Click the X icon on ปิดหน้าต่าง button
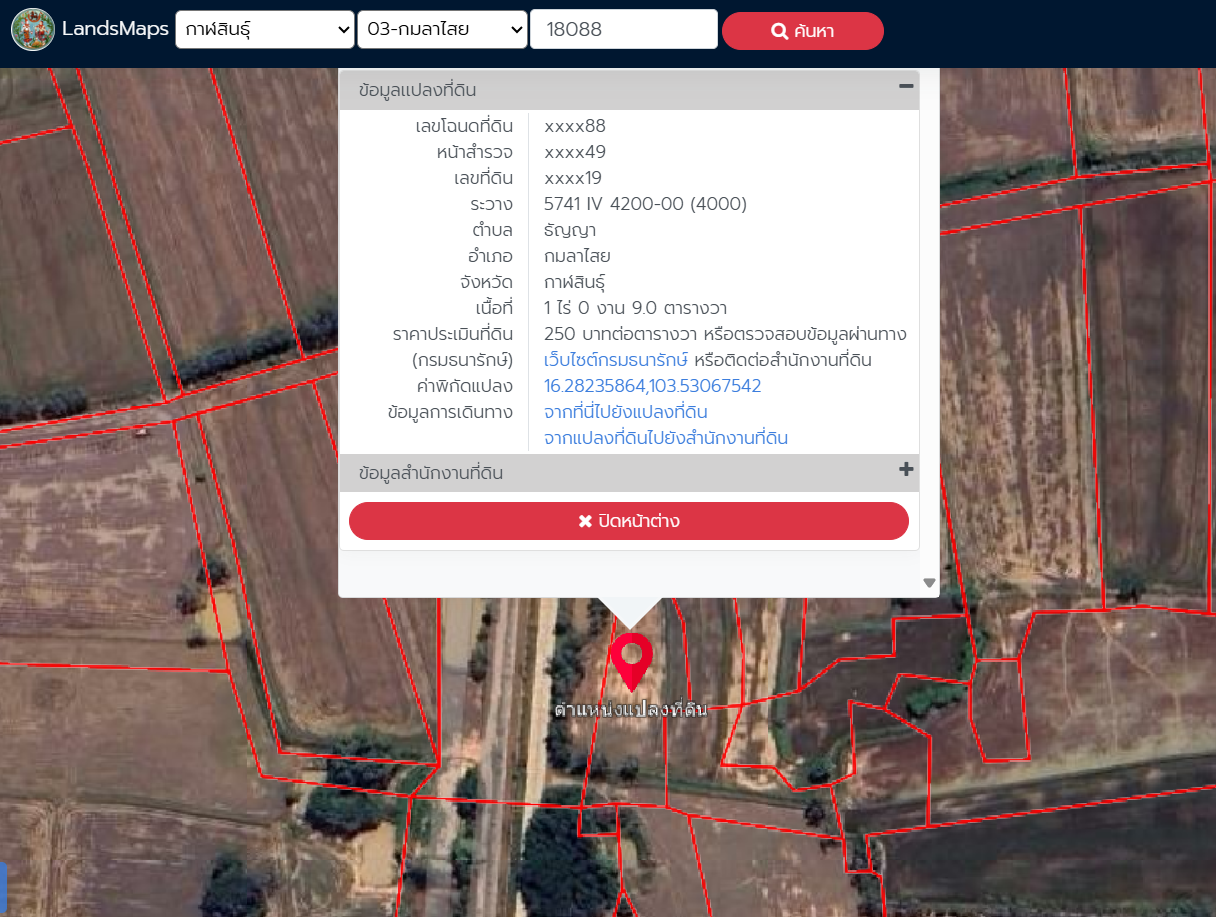 pos(586,521)
